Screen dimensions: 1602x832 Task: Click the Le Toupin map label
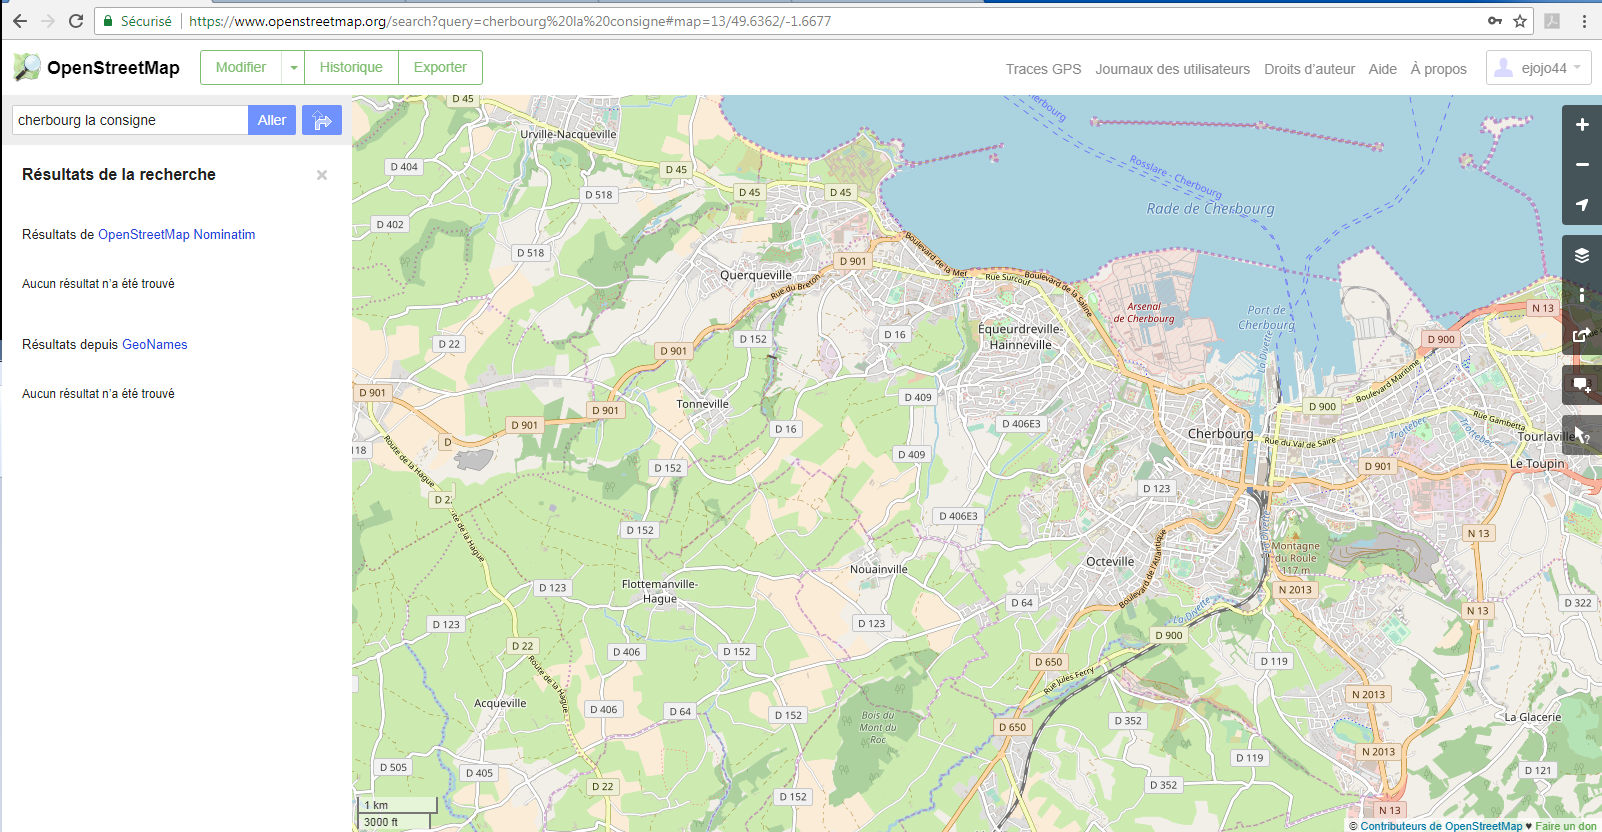pos(1537,464)
